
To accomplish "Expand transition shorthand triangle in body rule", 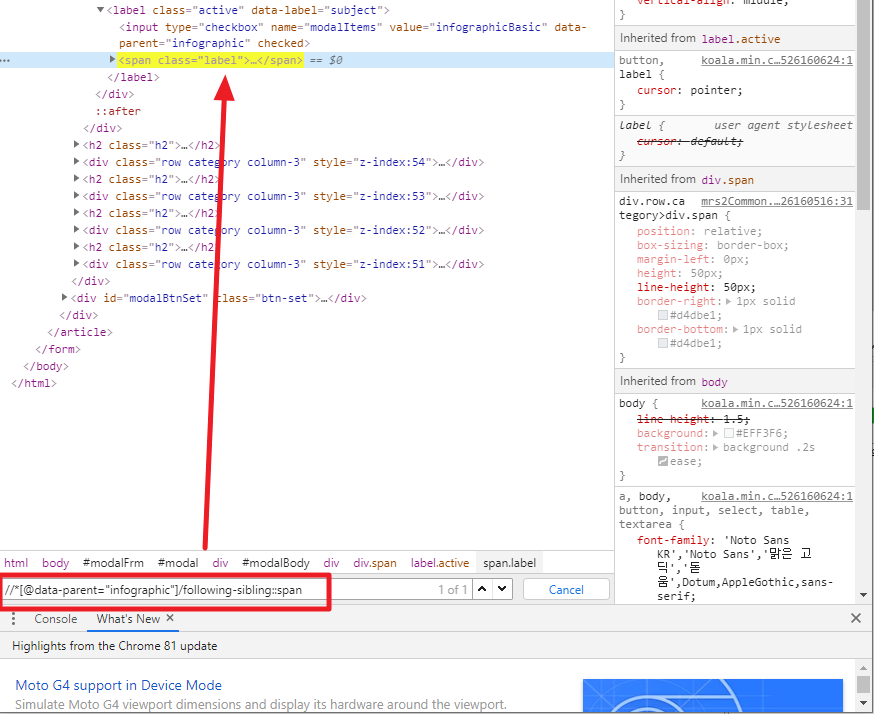I will click(716, 447).
